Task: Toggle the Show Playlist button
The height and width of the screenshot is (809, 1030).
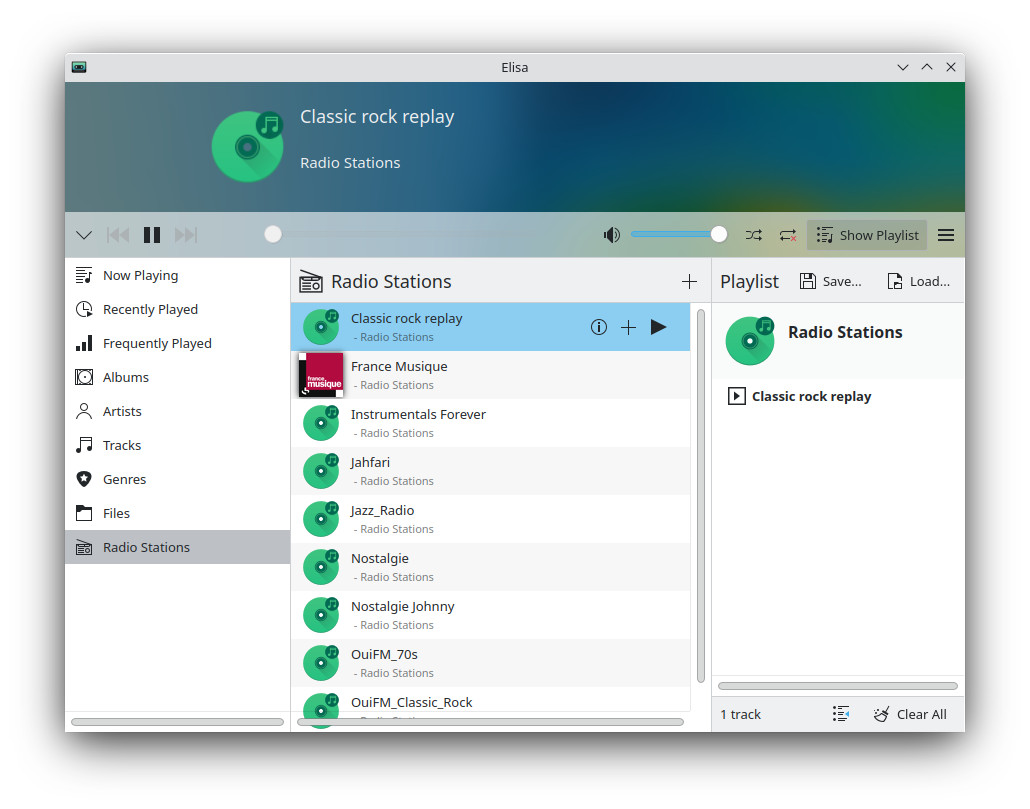Action: (866, 235)
